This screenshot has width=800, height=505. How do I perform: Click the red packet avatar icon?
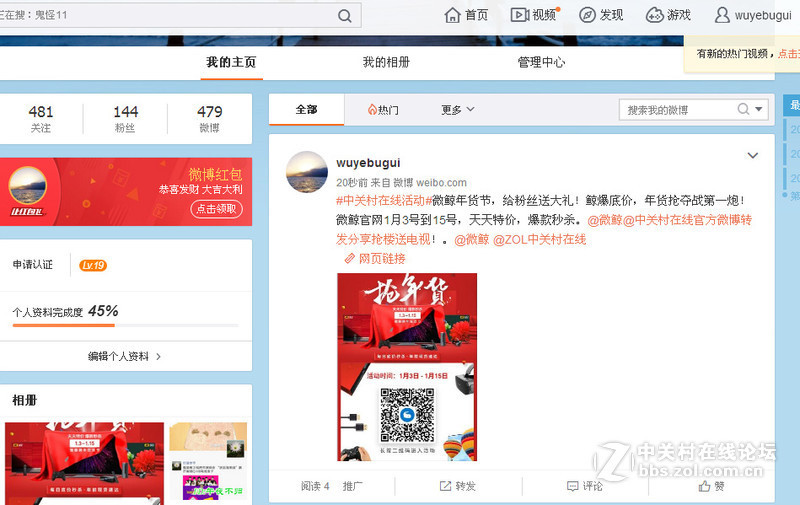pyautogui.click(x=28, y=187)
